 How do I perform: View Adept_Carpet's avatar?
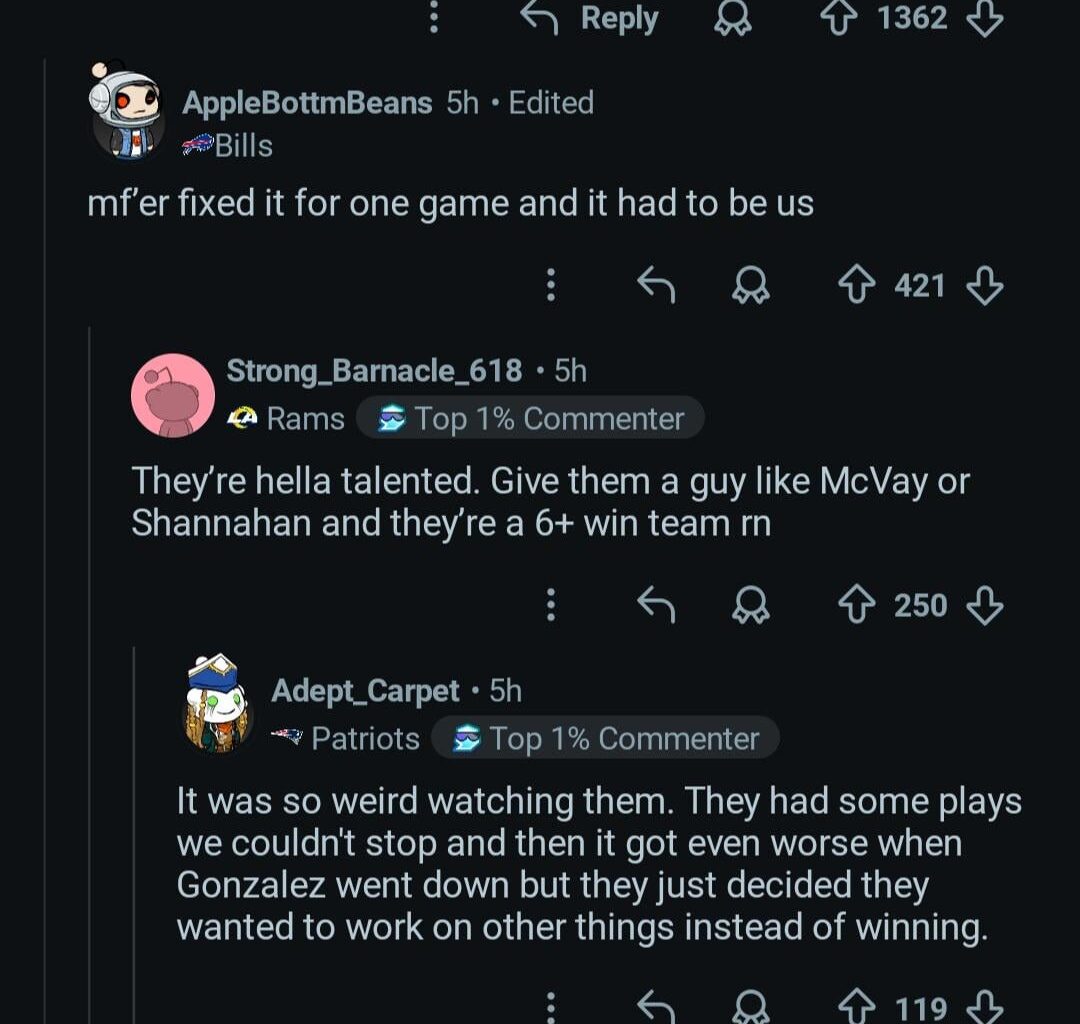pos(217,704)
